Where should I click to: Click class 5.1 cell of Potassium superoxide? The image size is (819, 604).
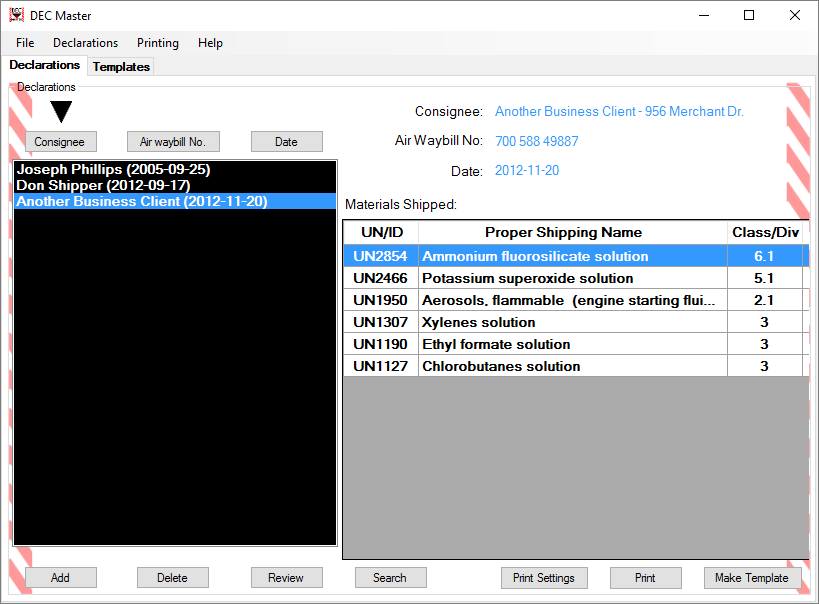pos(765,278)
